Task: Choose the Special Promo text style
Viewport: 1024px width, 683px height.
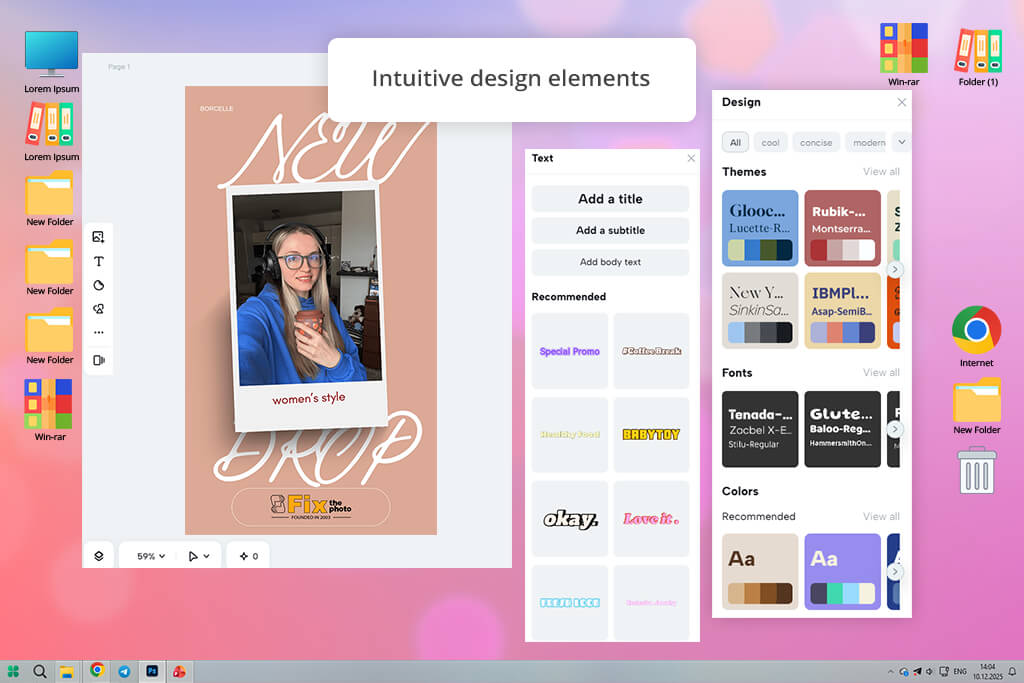Action: point(569,351)
